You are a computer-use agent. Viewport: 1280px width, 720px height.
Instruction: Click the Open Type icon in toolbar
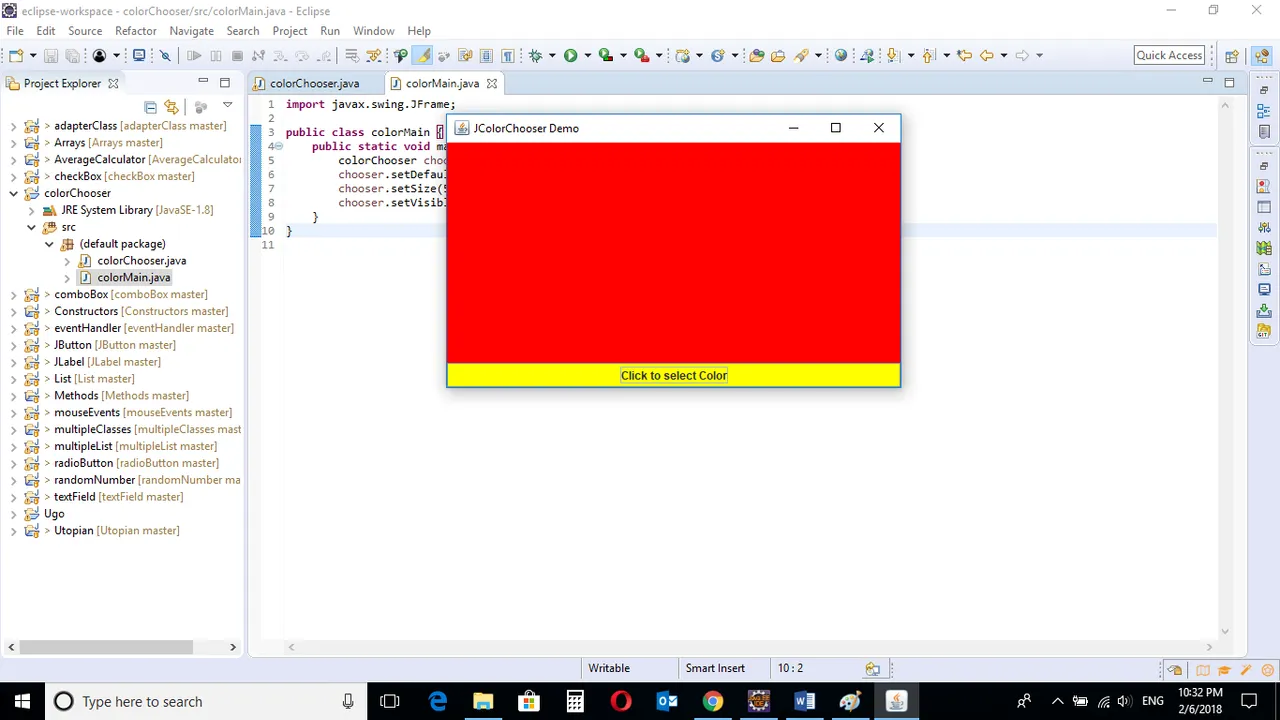click(x=757, y=56)
